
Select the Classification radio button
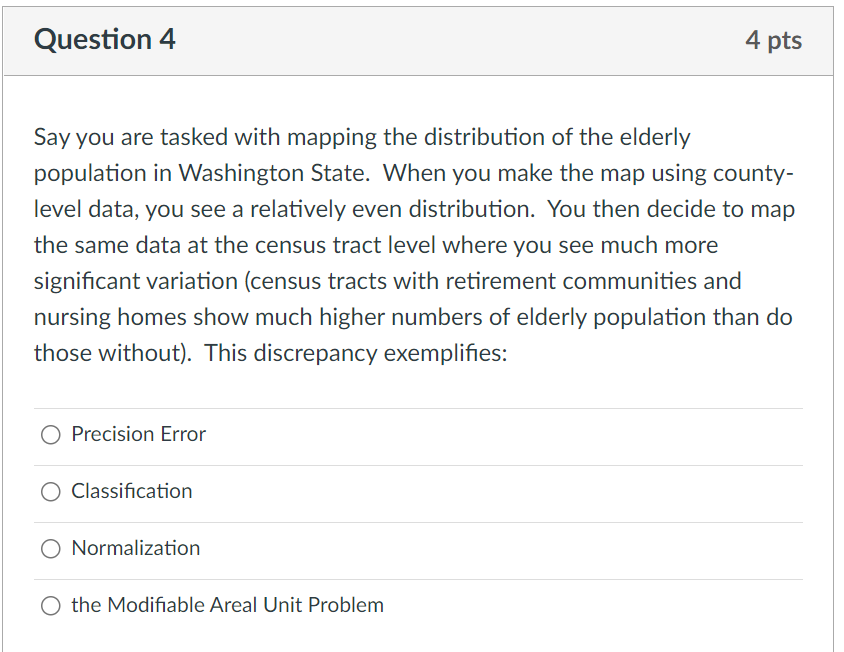coord(51,492)
